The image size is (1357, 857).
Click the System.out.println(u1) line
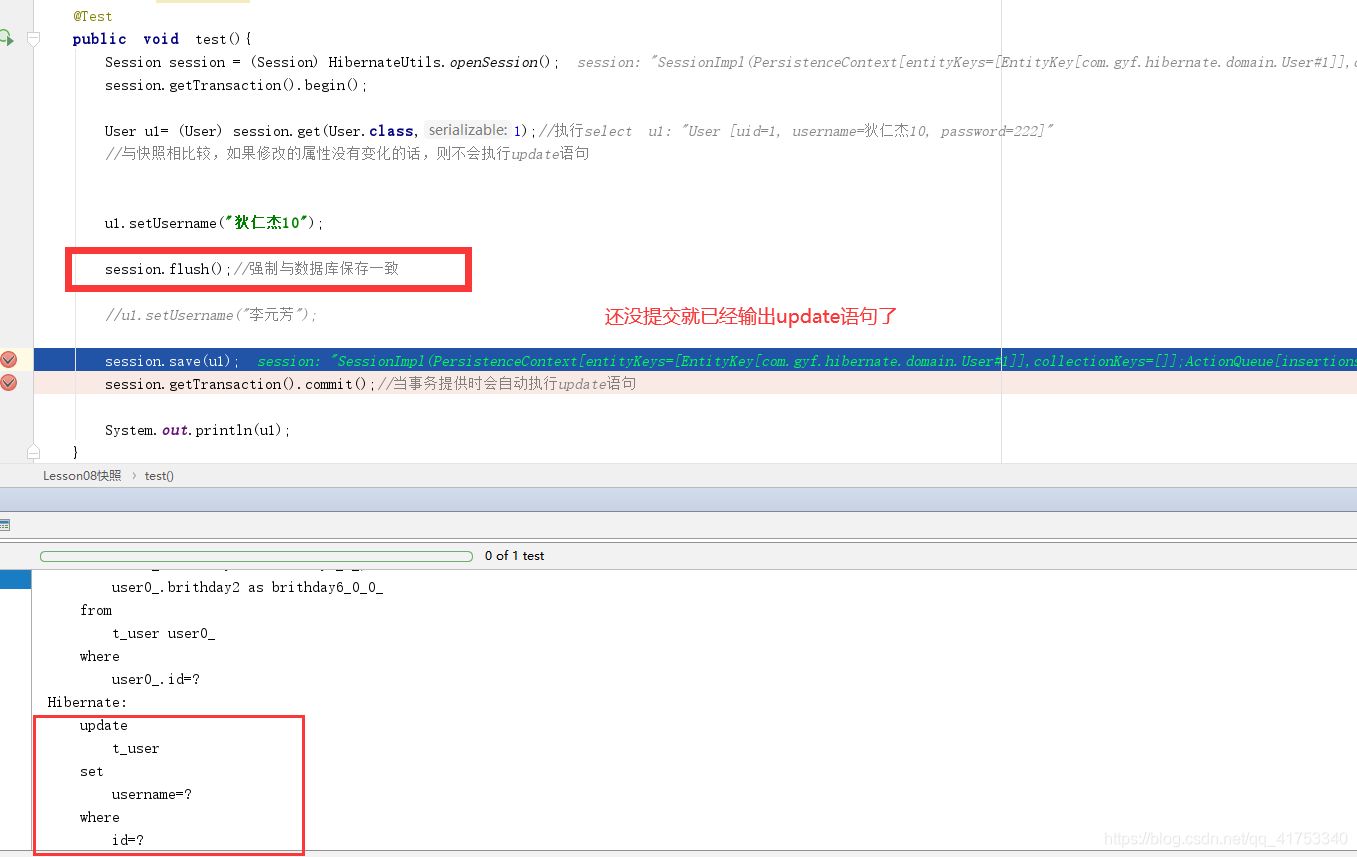point(198,430)
